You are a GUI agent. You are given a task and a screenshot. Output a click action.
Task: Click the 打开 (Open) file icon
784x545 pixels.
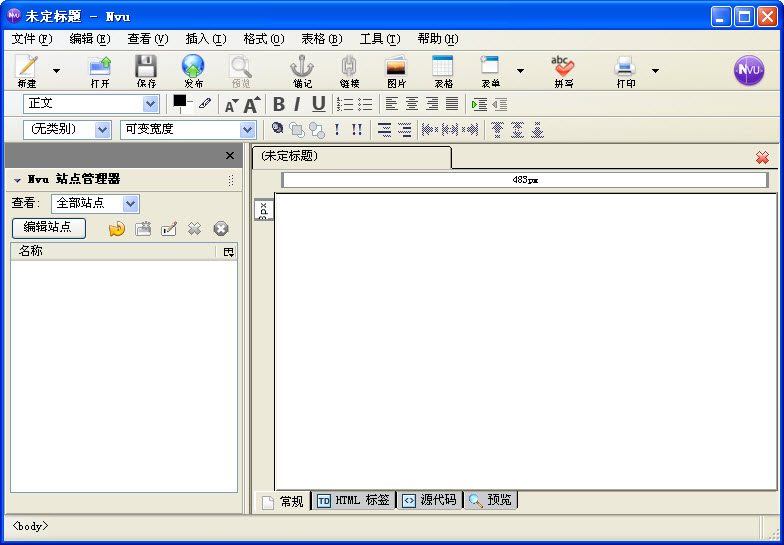click(x=100, y=68)
